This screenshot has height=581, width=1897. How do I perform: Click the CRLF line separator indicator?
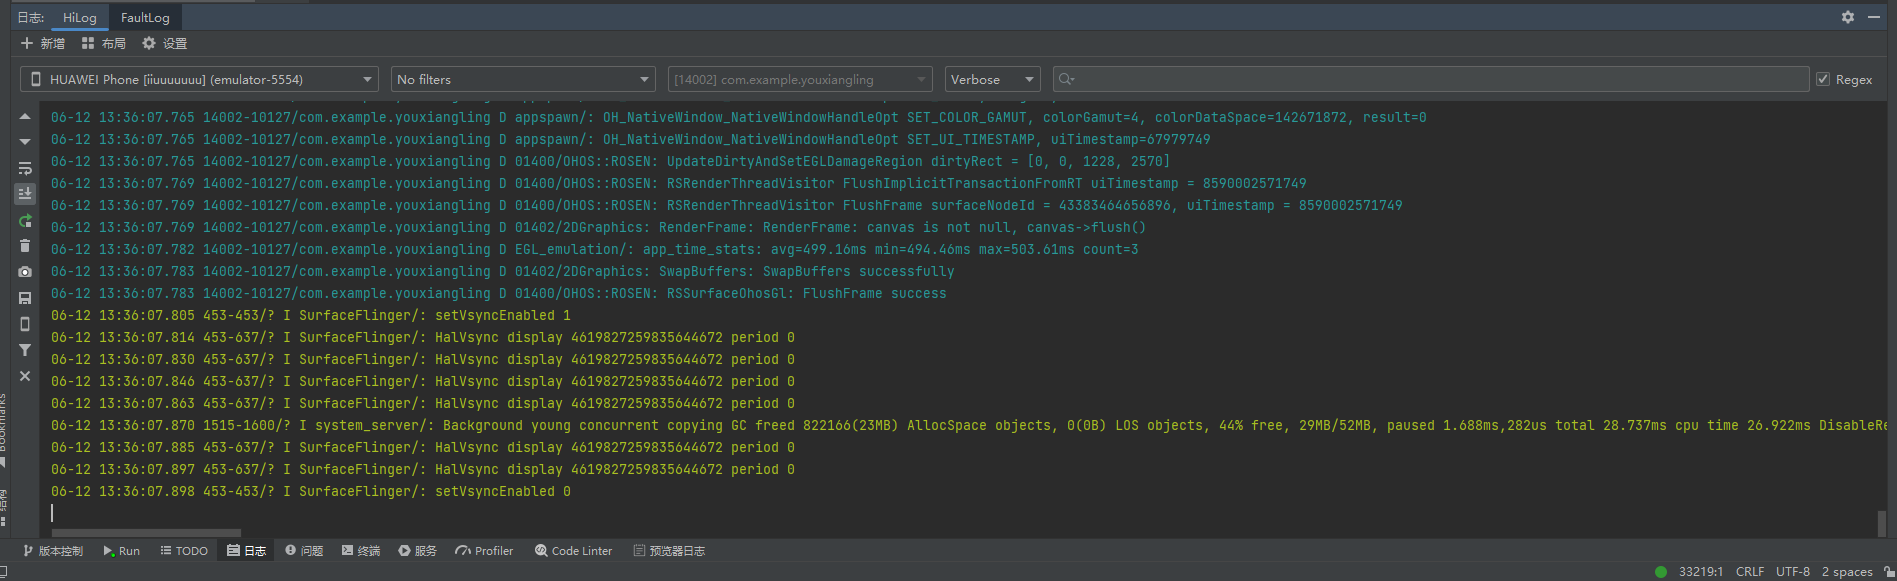point(1750,572)
